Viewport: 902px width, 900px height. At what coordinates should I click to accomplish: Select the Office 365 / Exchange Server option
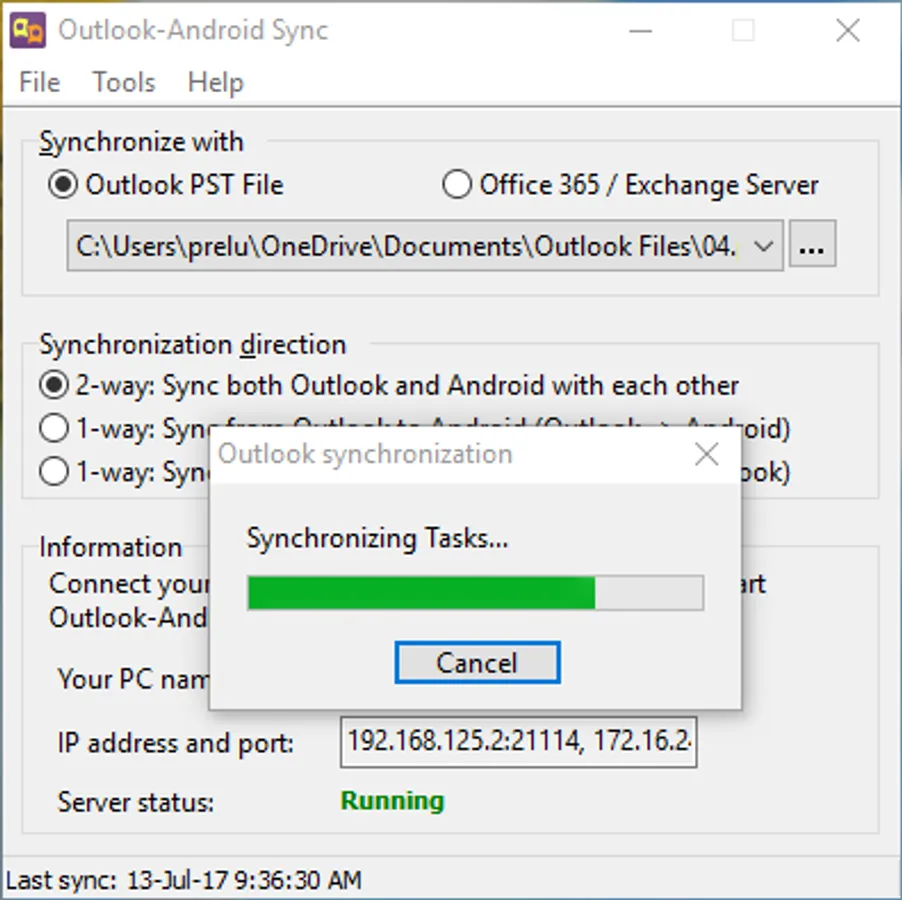[x=457, y=185]
